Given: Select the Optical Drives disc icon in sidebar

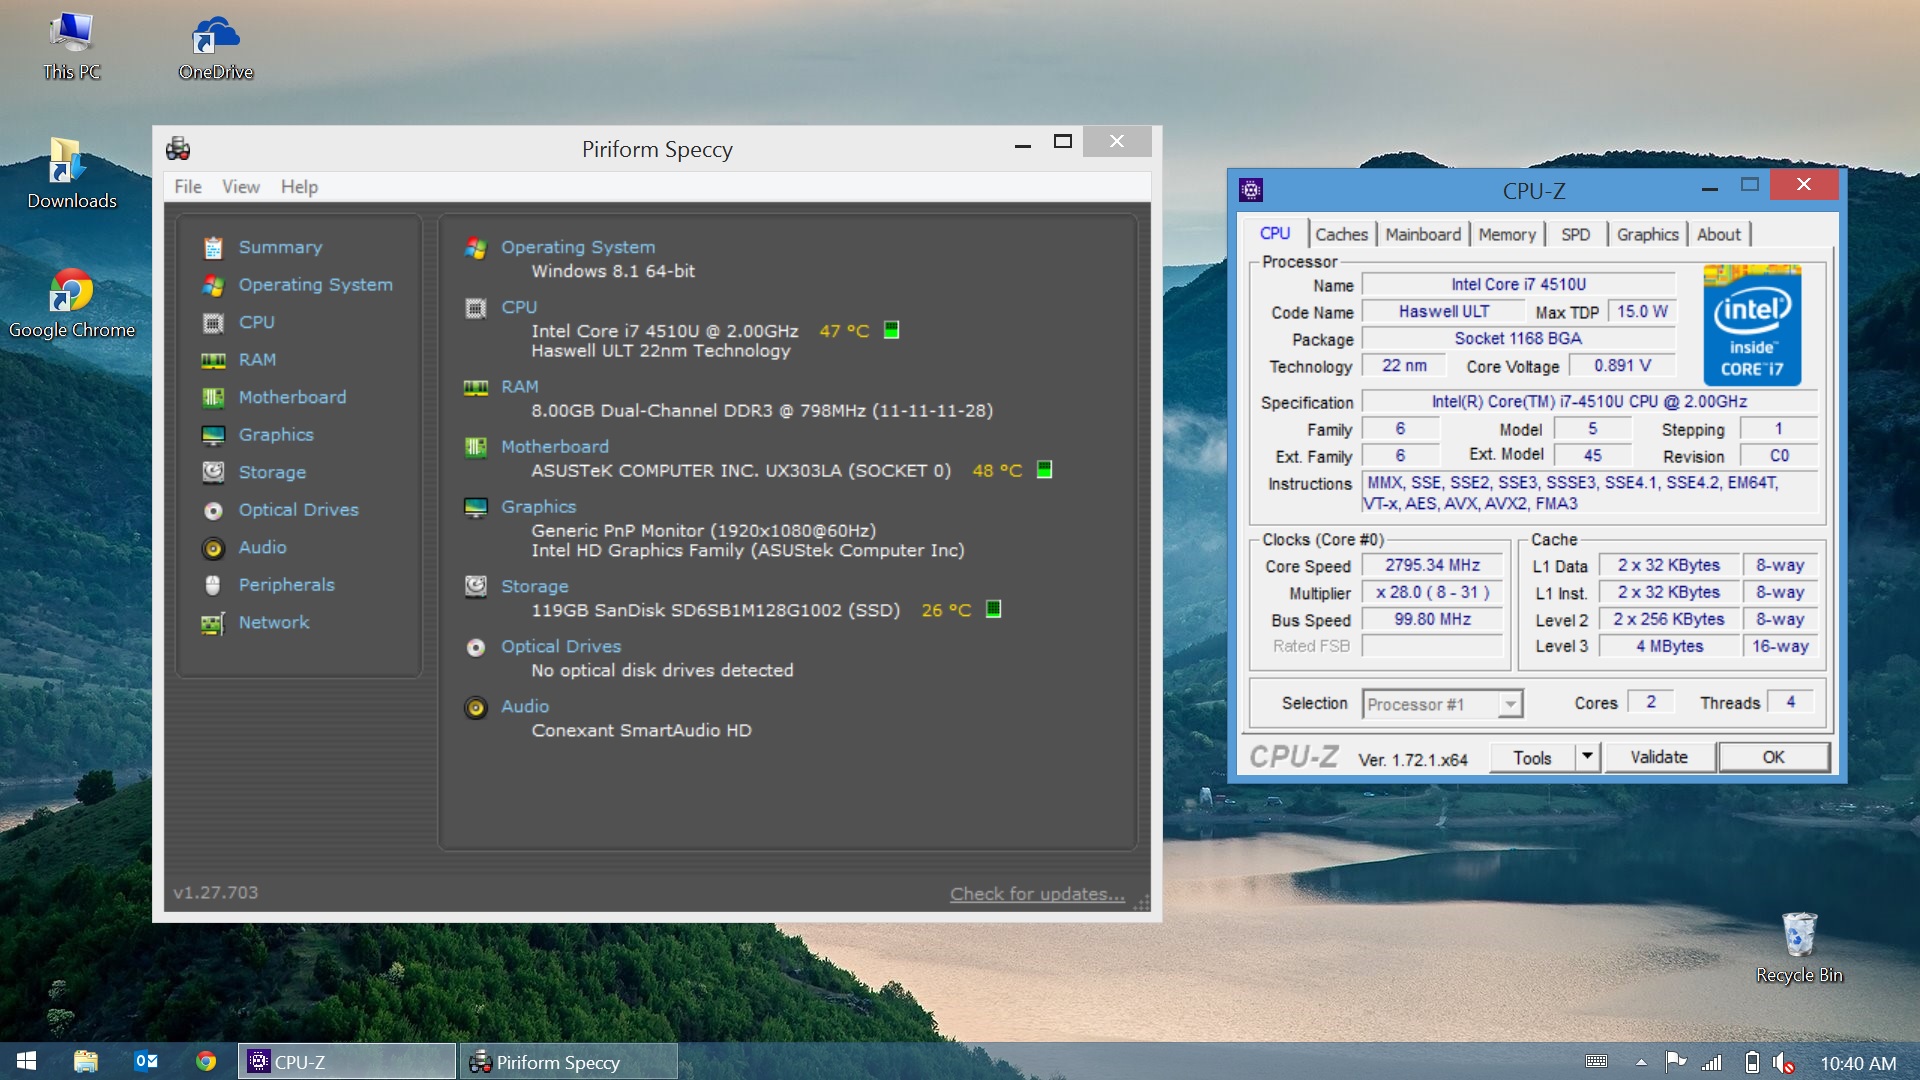Looking at the screenshot, I should (213, 510).
